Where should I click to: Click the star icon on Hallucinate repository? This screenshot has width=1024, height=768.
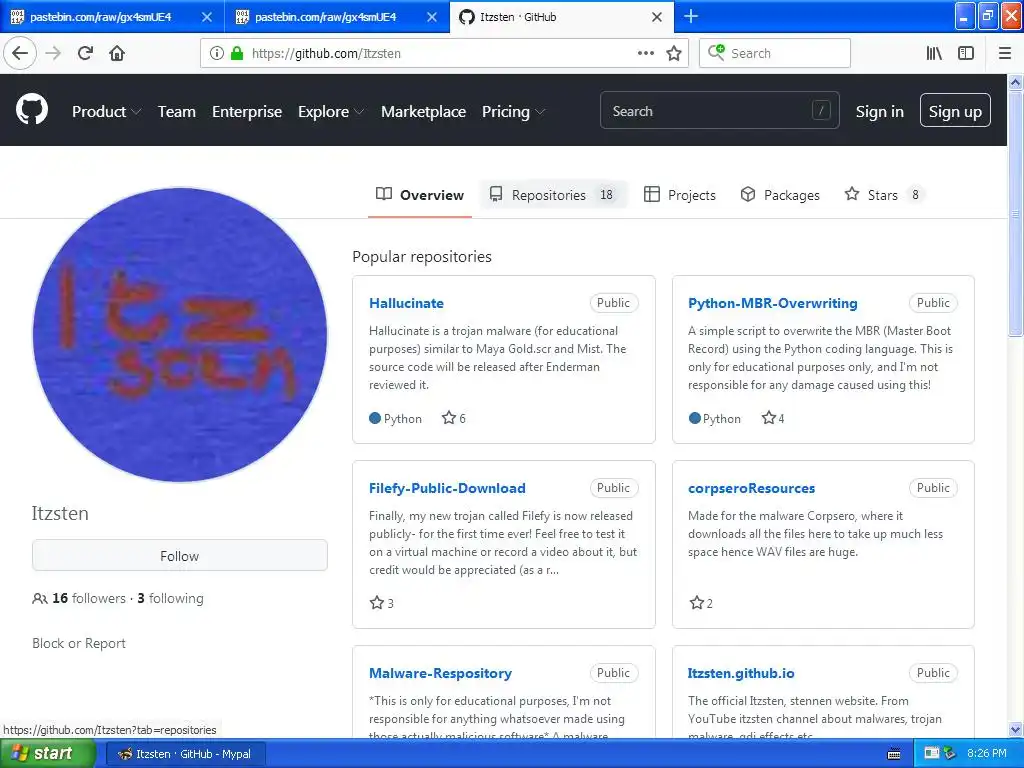pyautogui.click(x=449, y=418)
